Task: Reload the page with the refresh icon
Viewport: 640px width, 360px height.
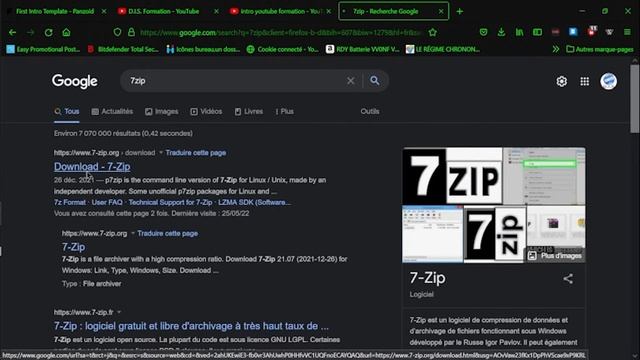Action: point(48,32)
